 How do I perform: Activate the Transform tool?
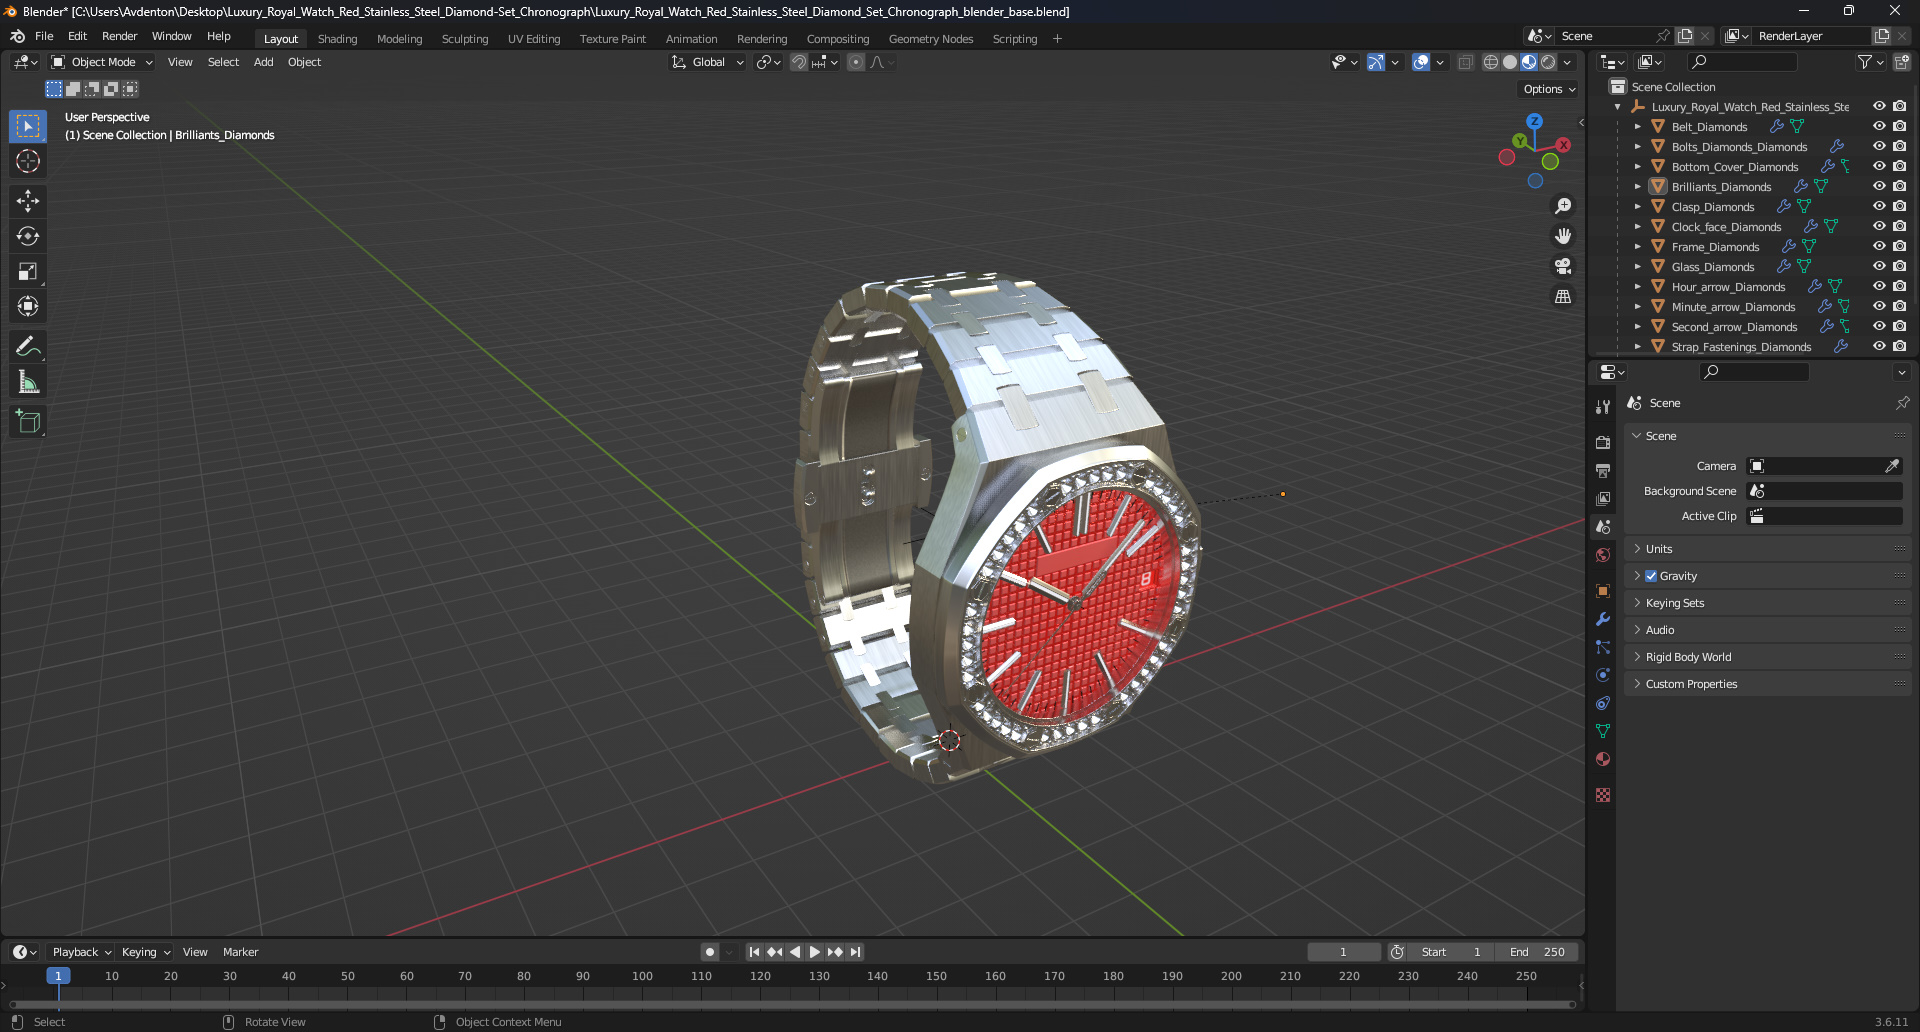[28, 306]
